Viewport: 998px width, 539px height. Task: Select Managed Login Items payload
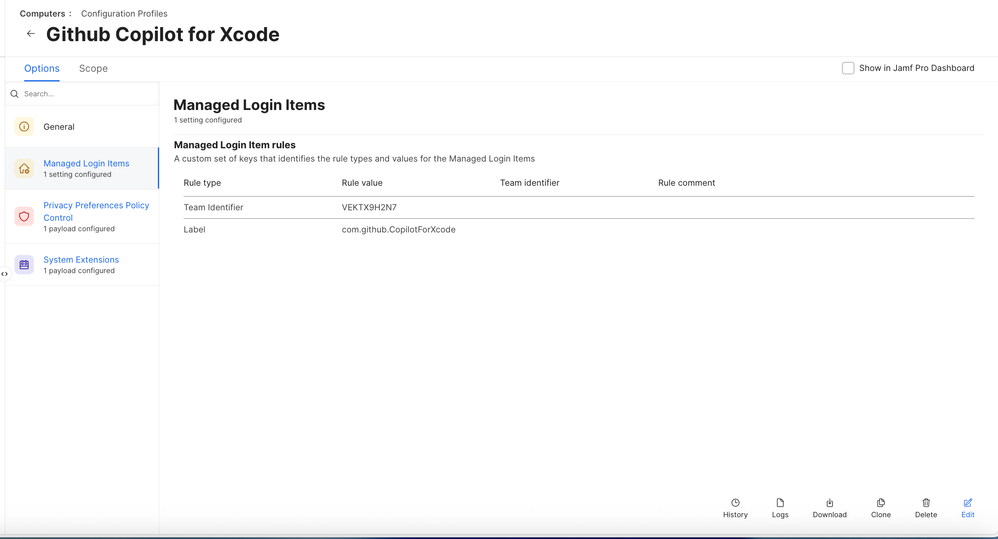click(82, 169)
